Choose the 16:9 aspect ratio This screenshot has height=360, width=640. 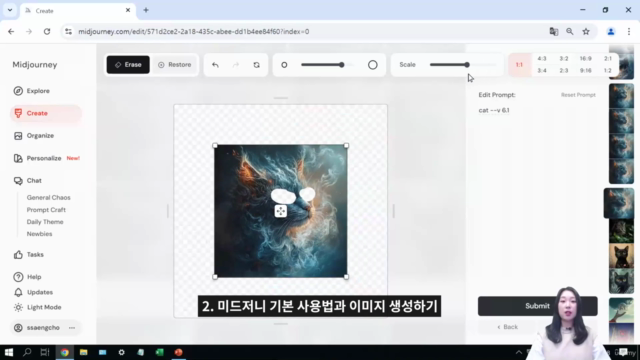click(586, 58)
